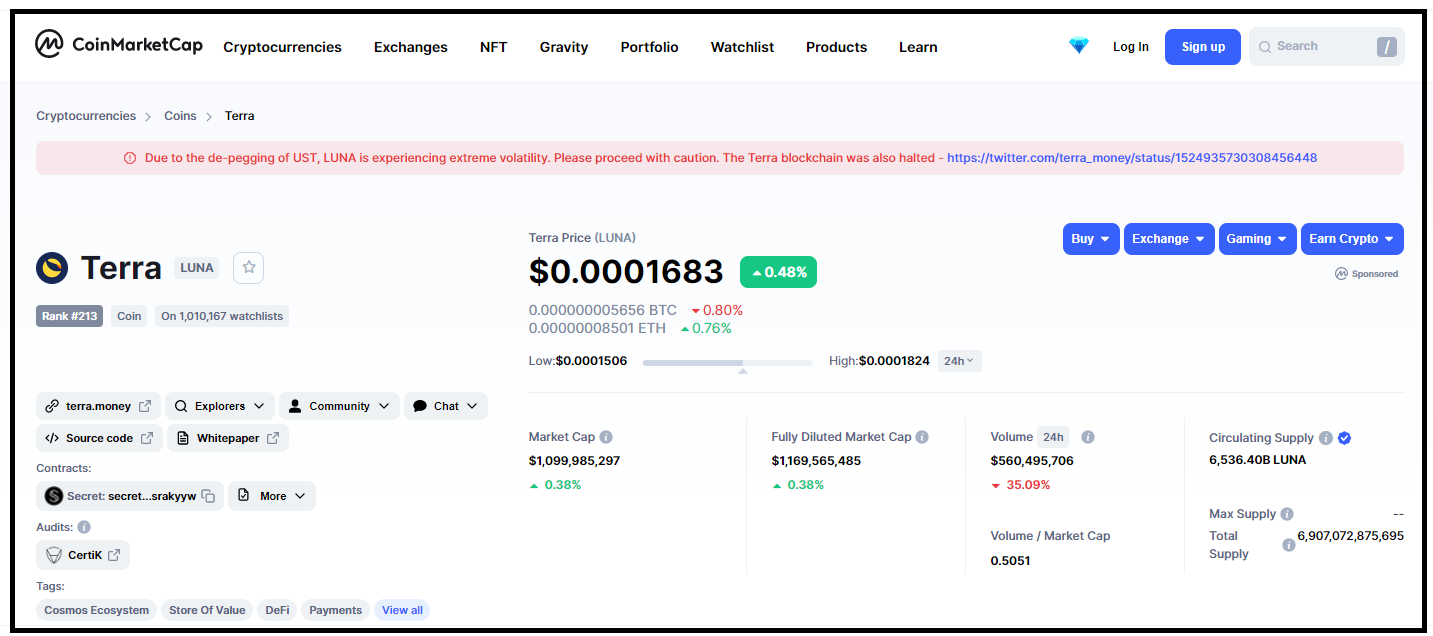Click the Total Supply info icon
Image resolution: width=1433 pixels, height=636 pixels.
[1289, 545]
